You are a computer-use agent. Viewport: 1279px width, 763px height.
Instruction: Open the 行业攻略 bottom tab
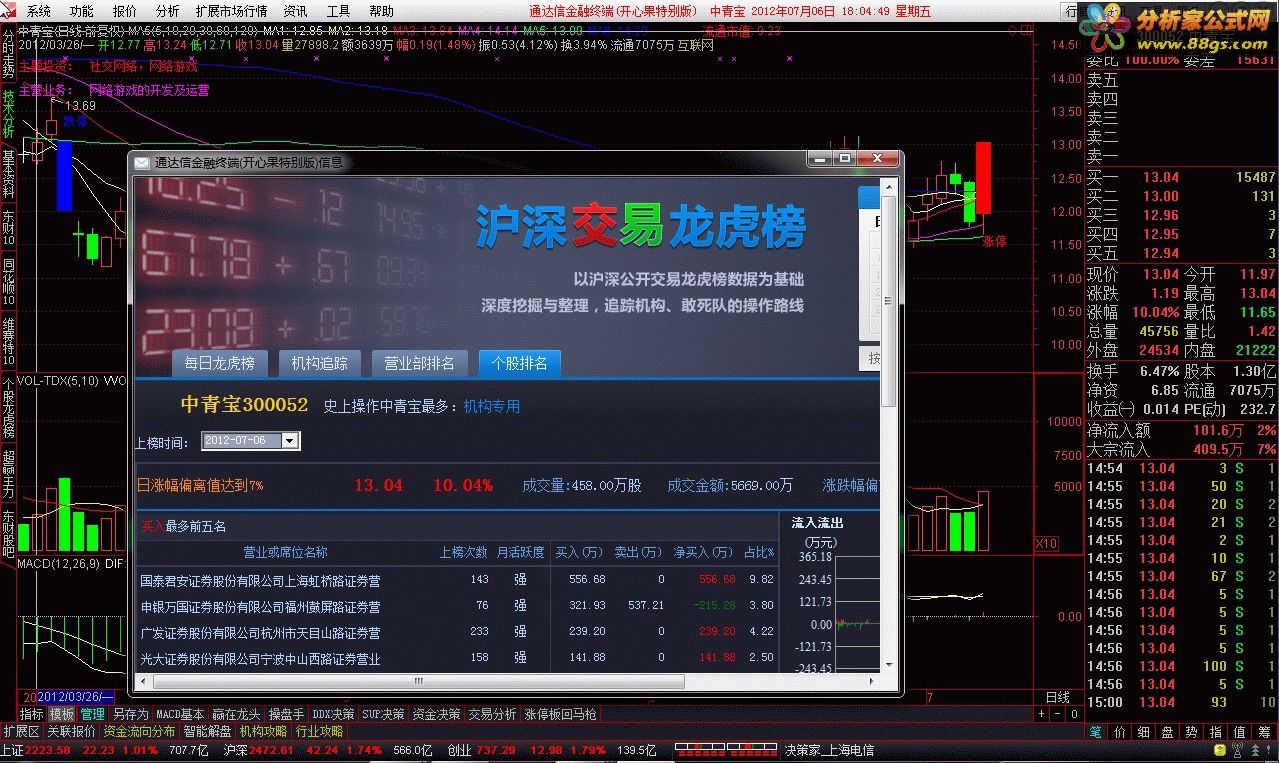tap(320, 731)
